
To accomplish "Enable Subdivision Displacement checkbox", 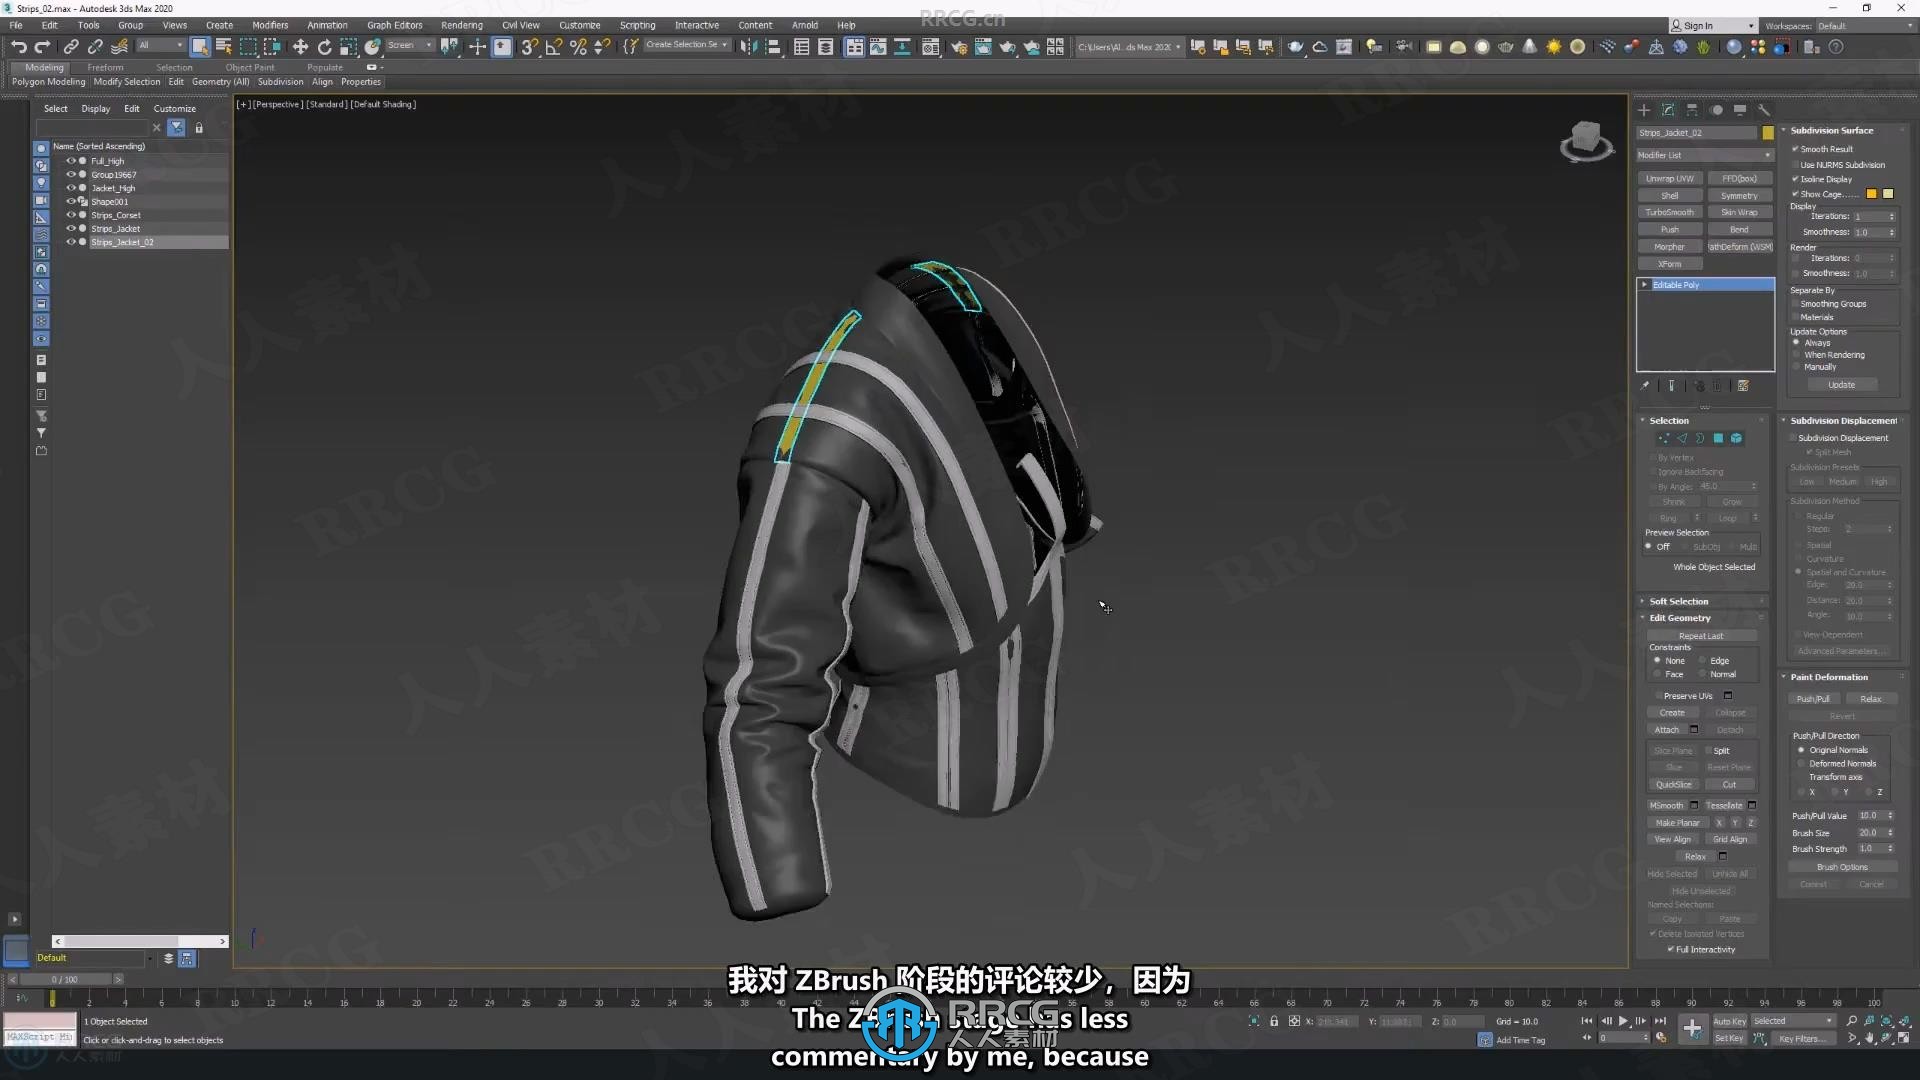I will pyautogui.click(x=1793, y=438).
